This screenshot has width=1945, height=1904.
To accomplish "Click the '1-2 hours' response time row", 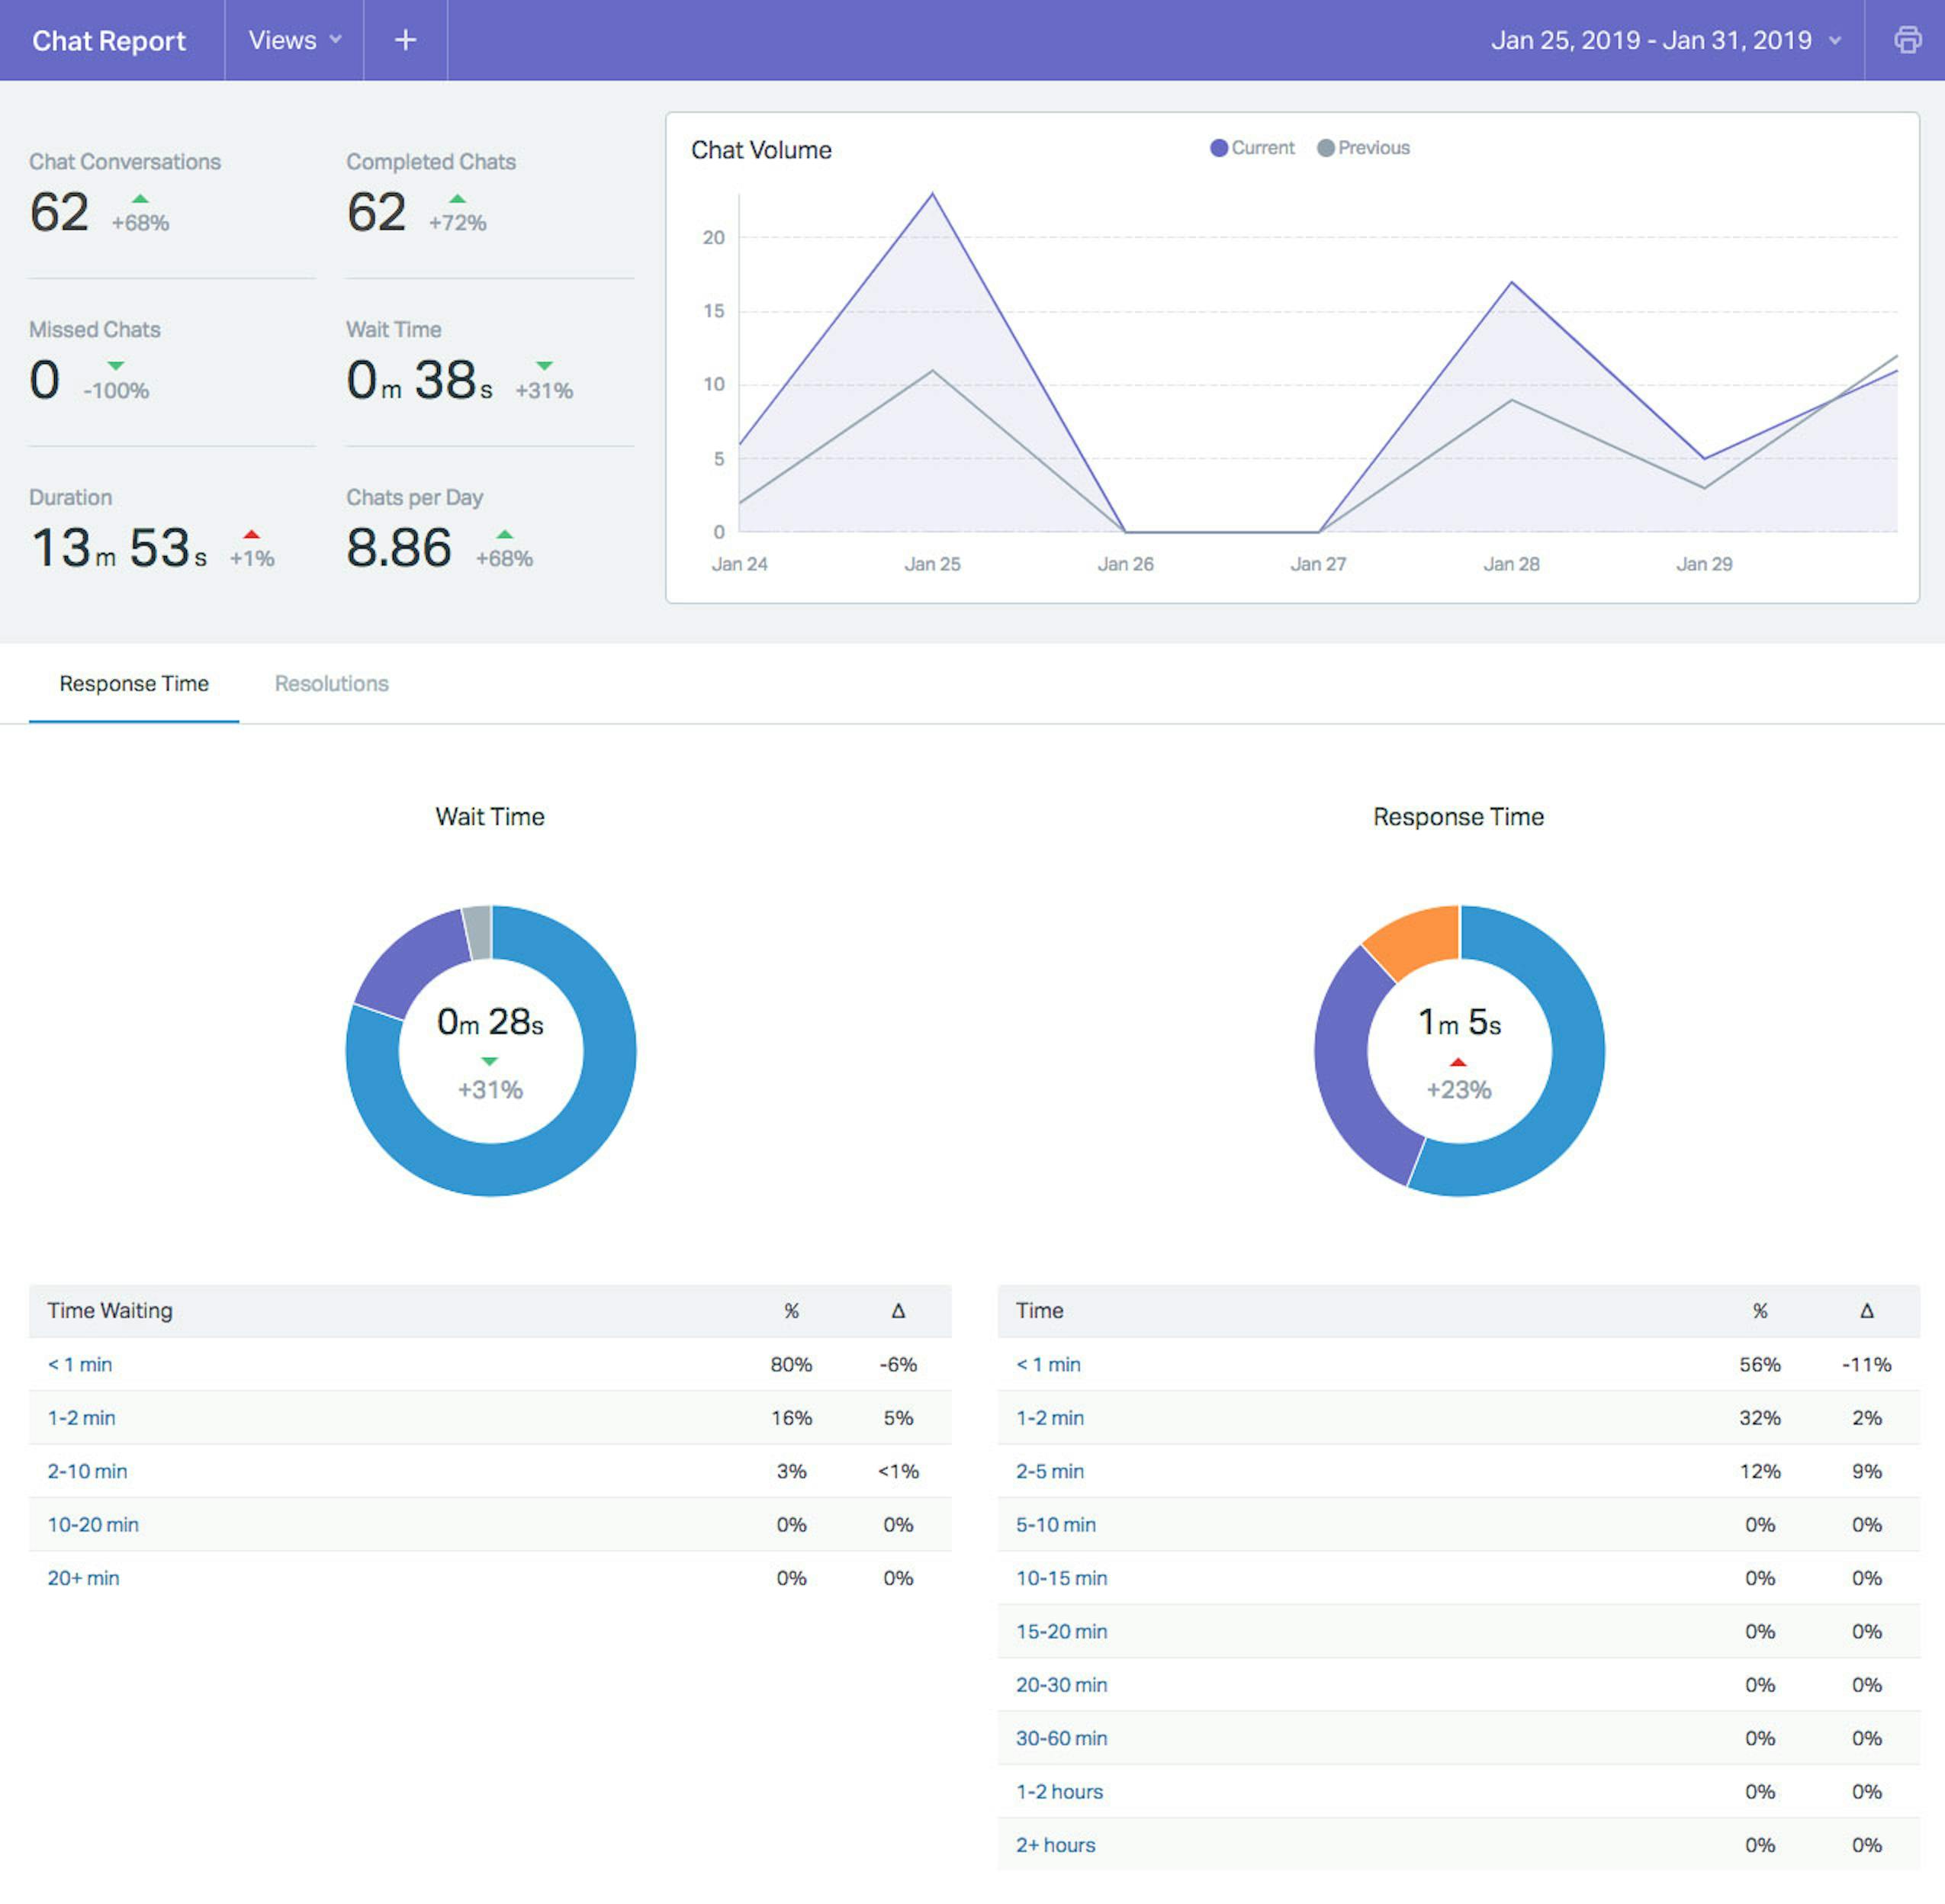I will point(1458,1791).
